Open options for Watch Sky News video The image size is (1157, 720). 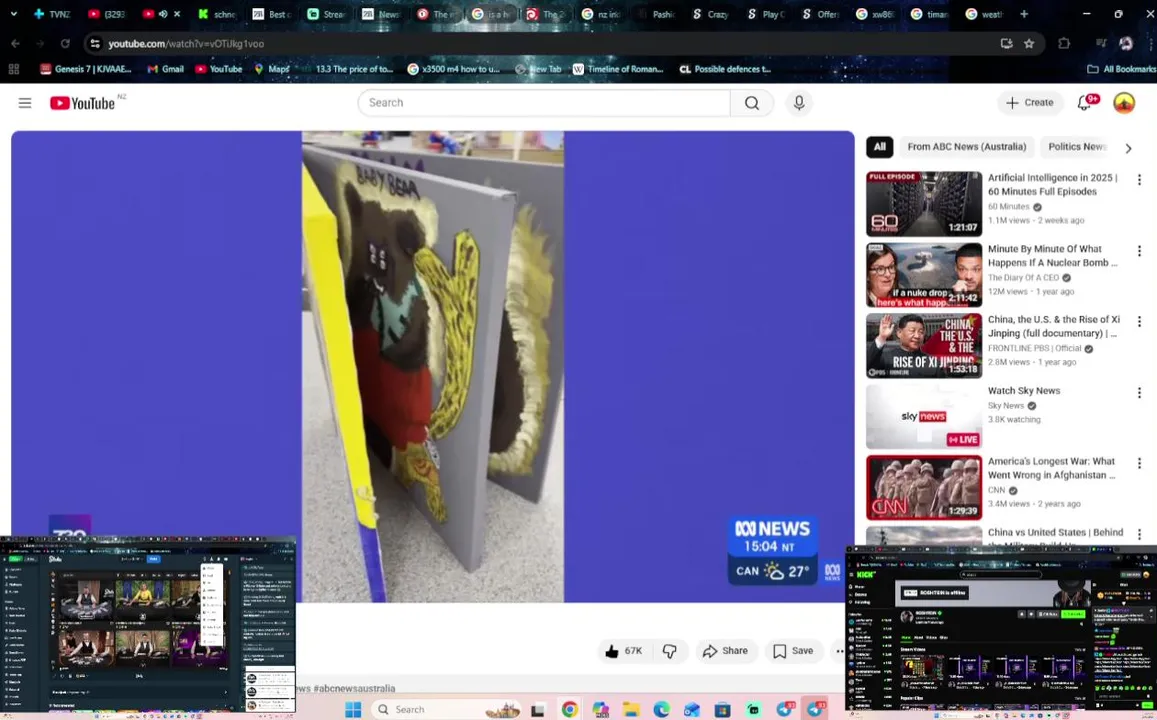pos(1139,392)
